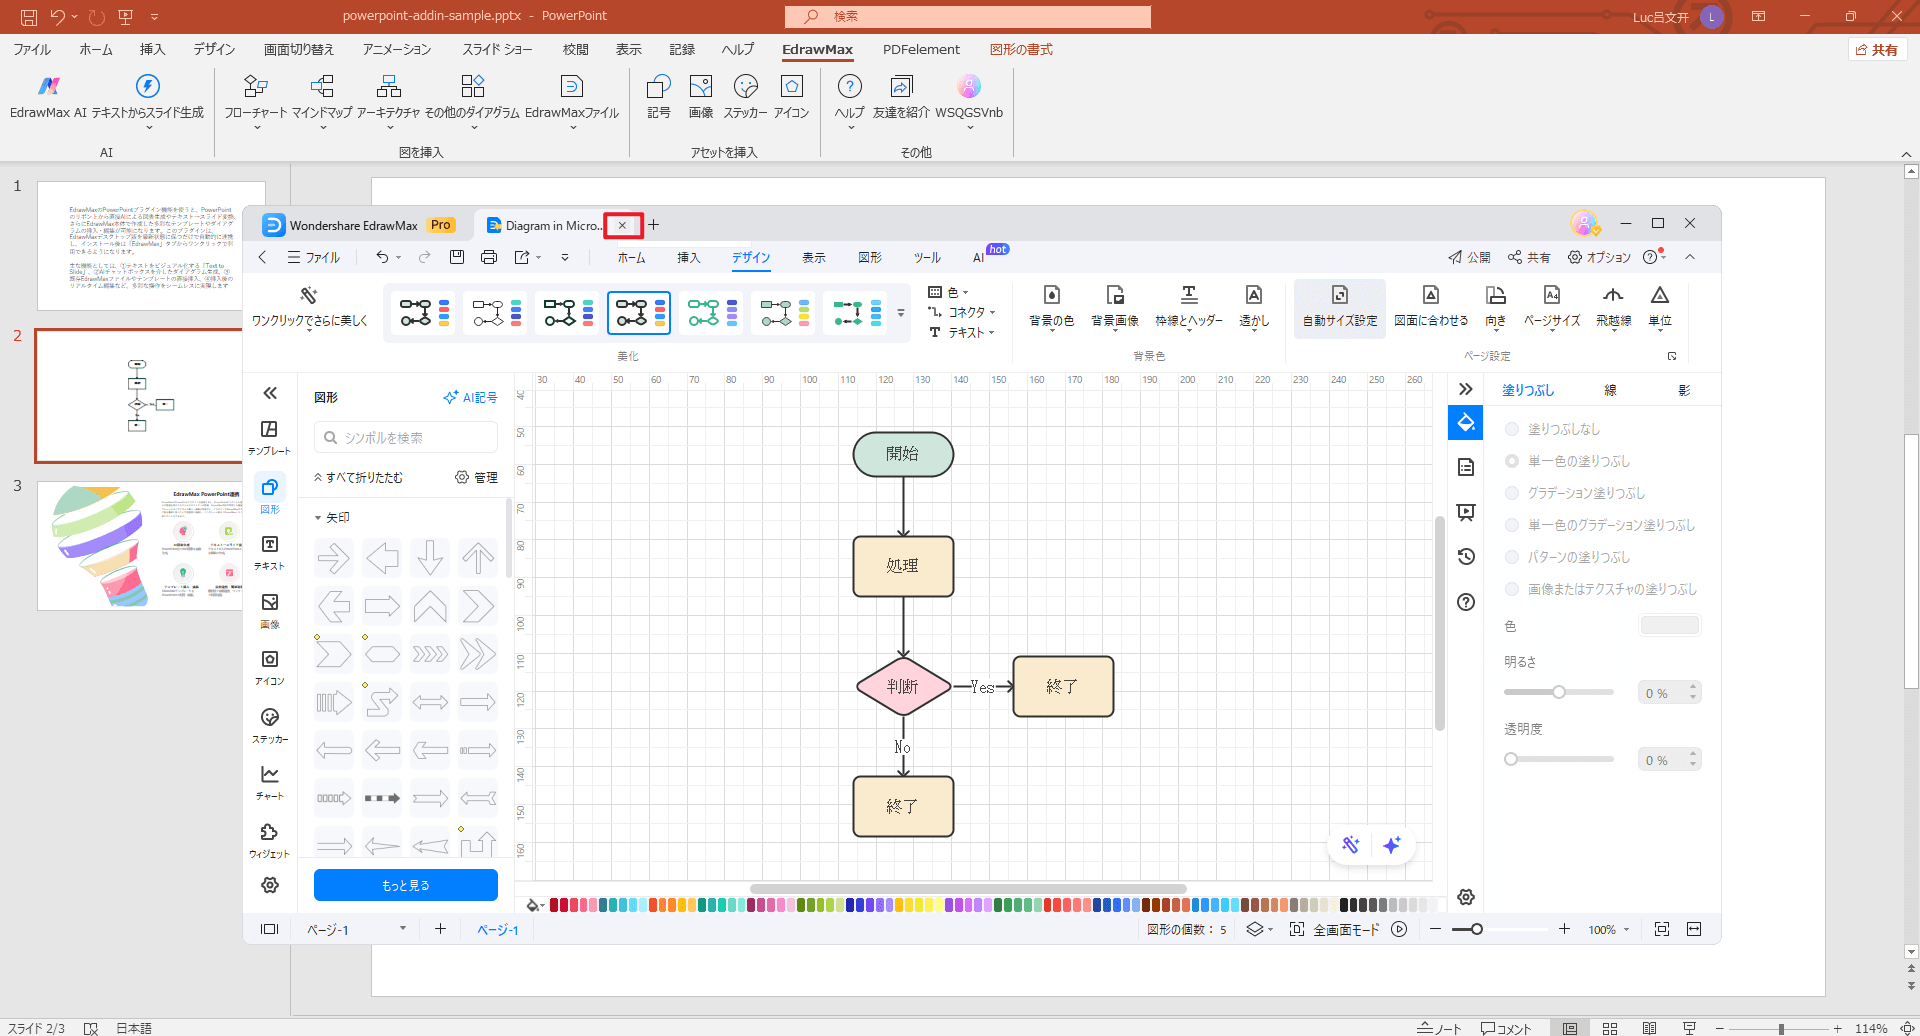
Task: Click ワンクリックでさらに美しく beautify tool
Action: click(309, 308)
